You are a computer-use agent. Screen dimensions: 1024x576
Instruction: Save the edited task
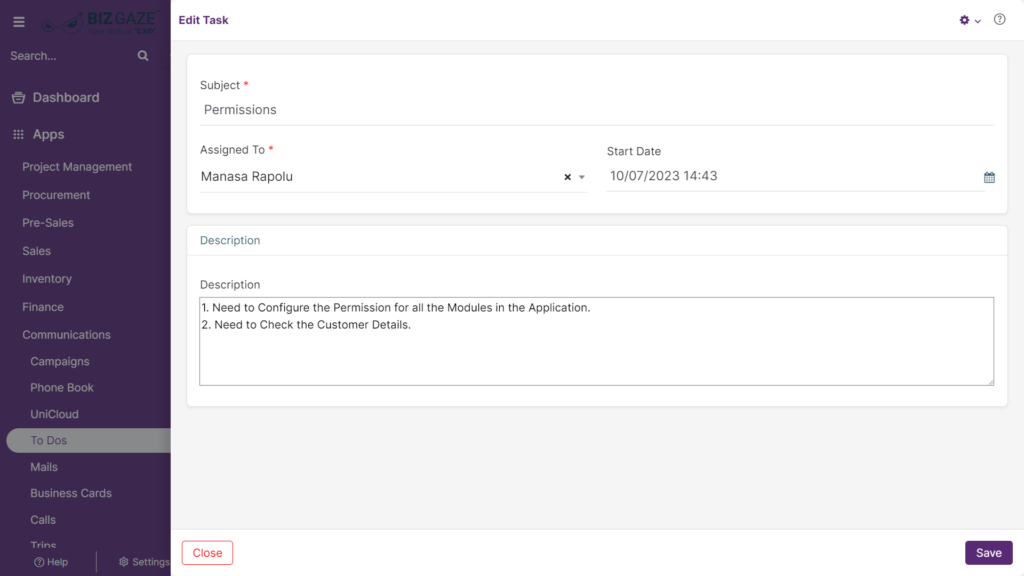coord(989,552)
